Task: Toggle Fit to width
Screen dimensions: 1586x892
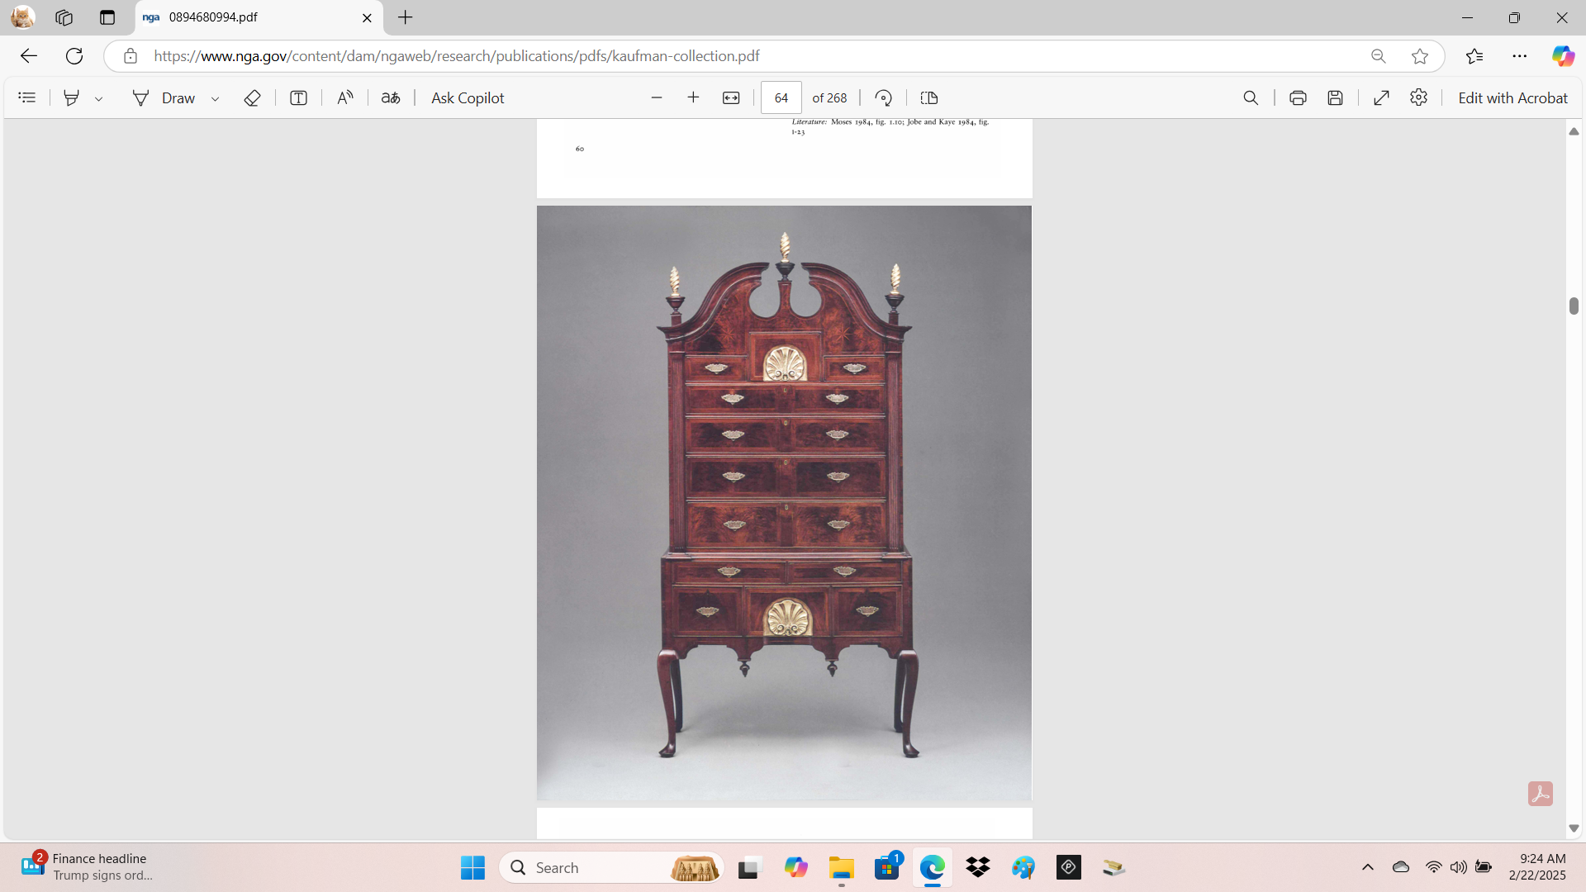Action: pos(731,98)
